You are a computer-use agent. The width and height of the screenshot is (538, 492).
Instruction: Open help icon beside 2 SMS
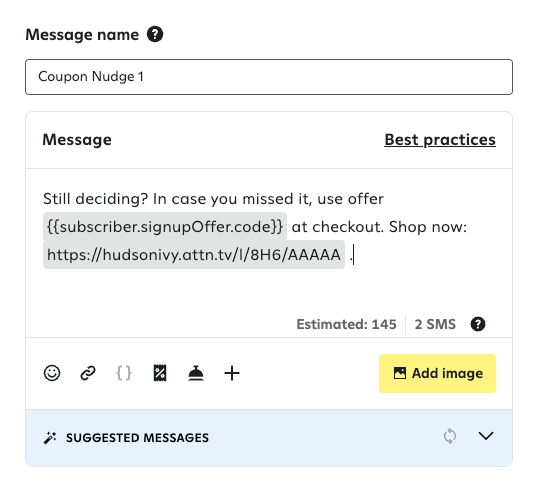[478, 324]
